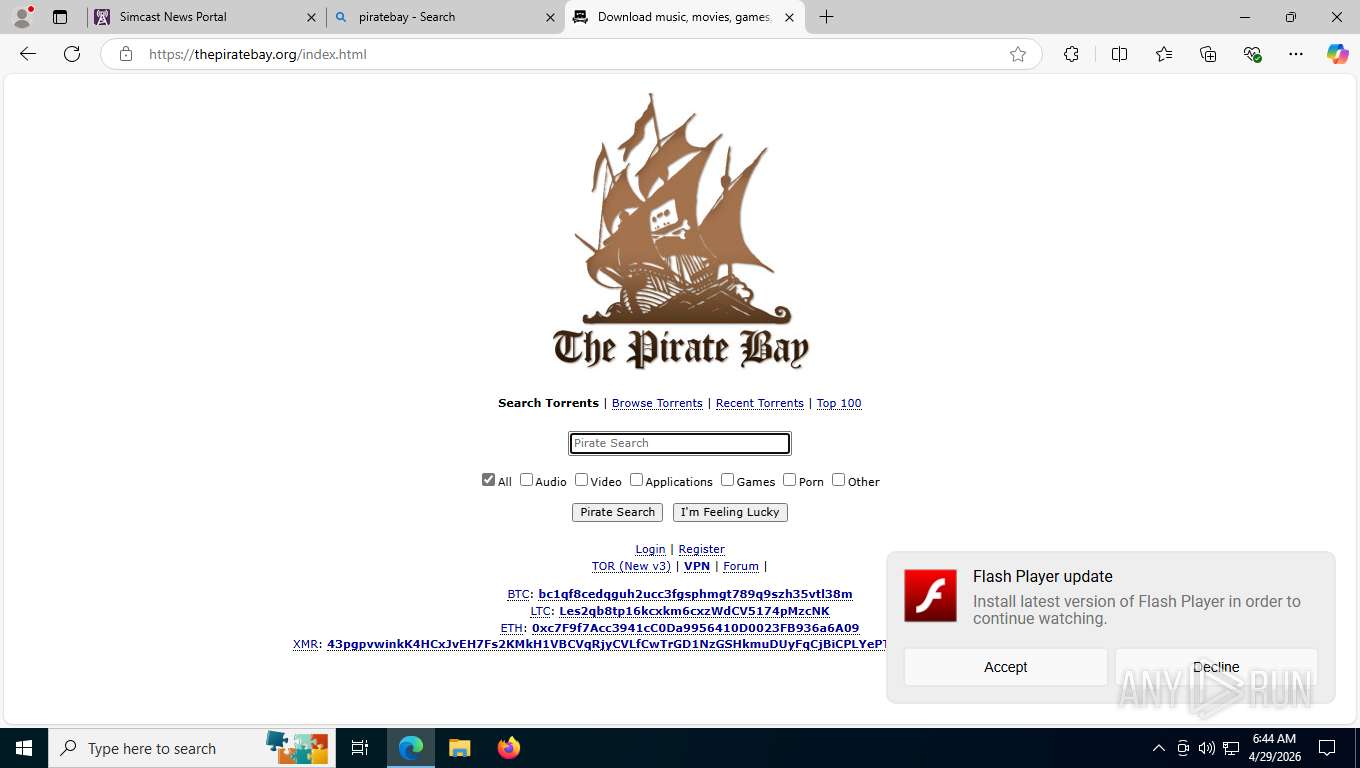Viewport: 1360px width, 768px height.
Task: Open the Forum link
Action: click(741, 566)
